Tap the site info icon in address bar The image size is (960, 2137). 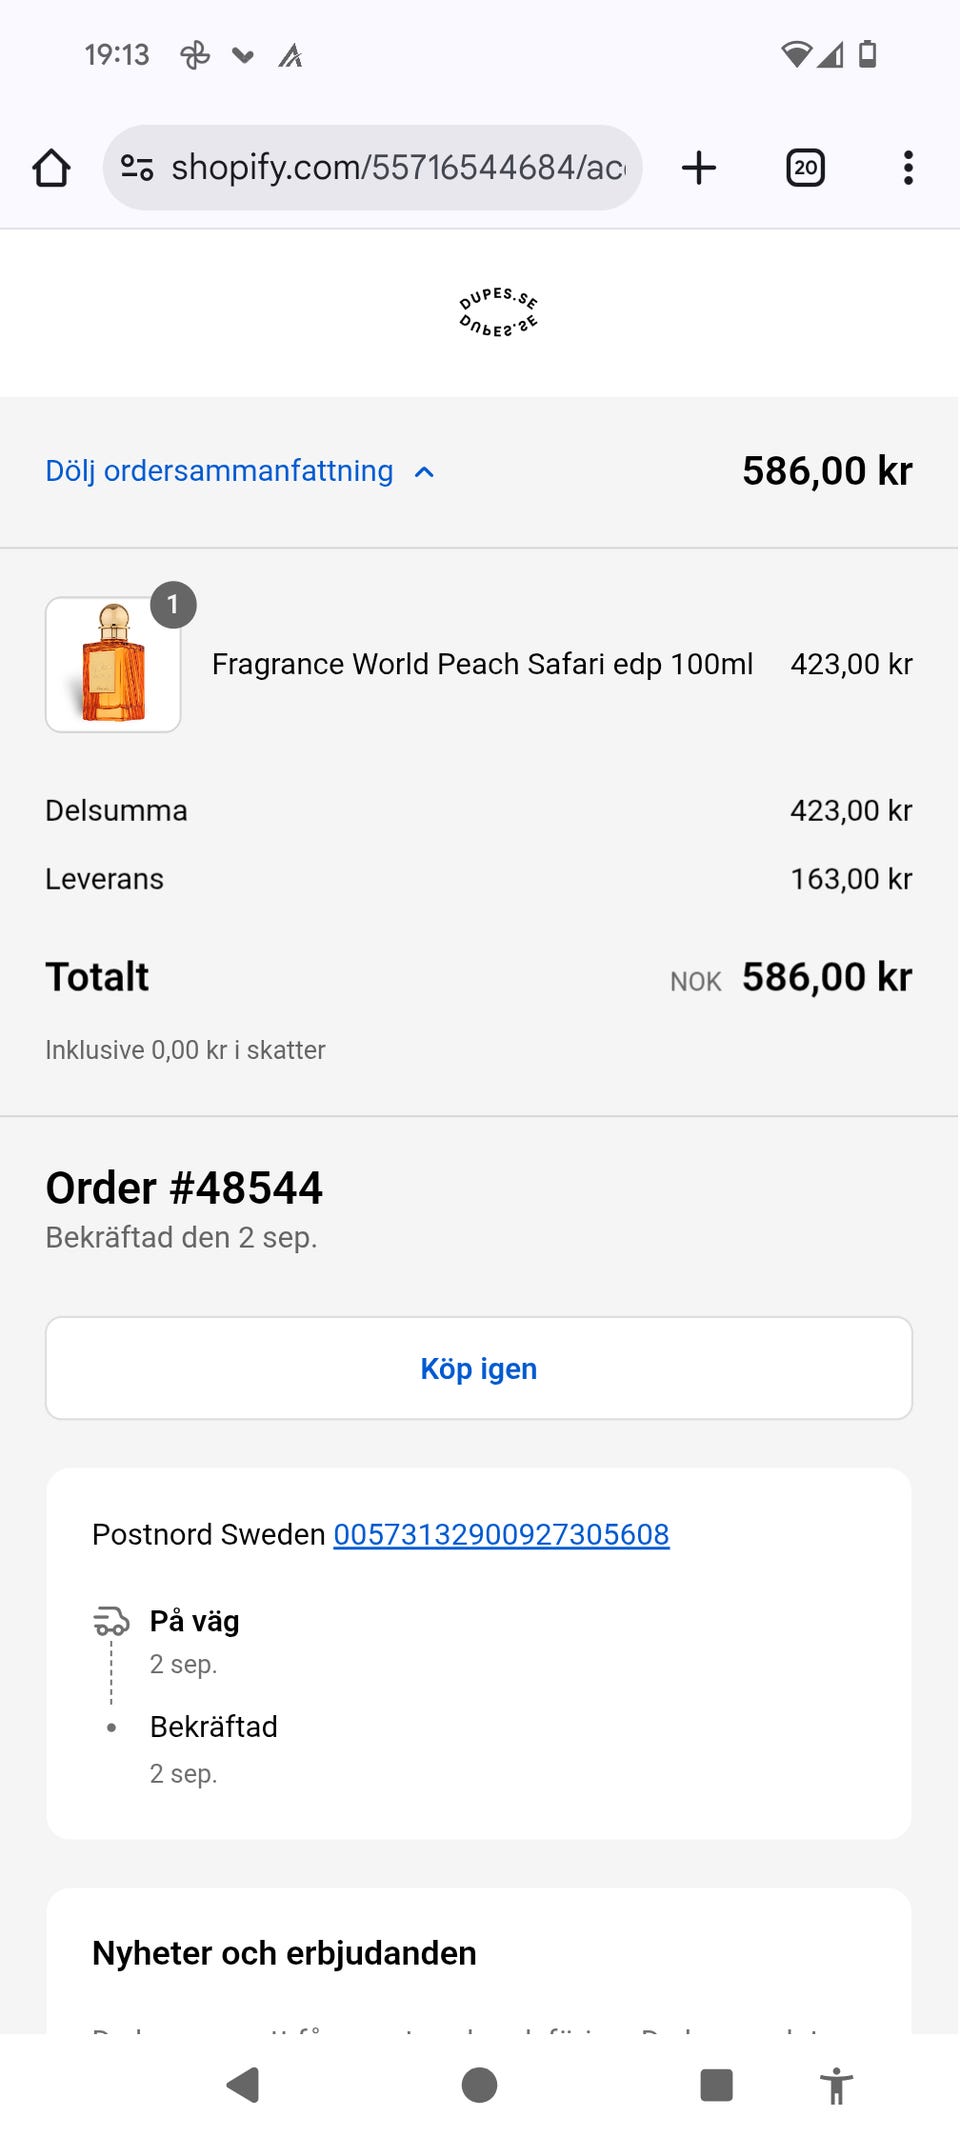(x=137, y=168)
